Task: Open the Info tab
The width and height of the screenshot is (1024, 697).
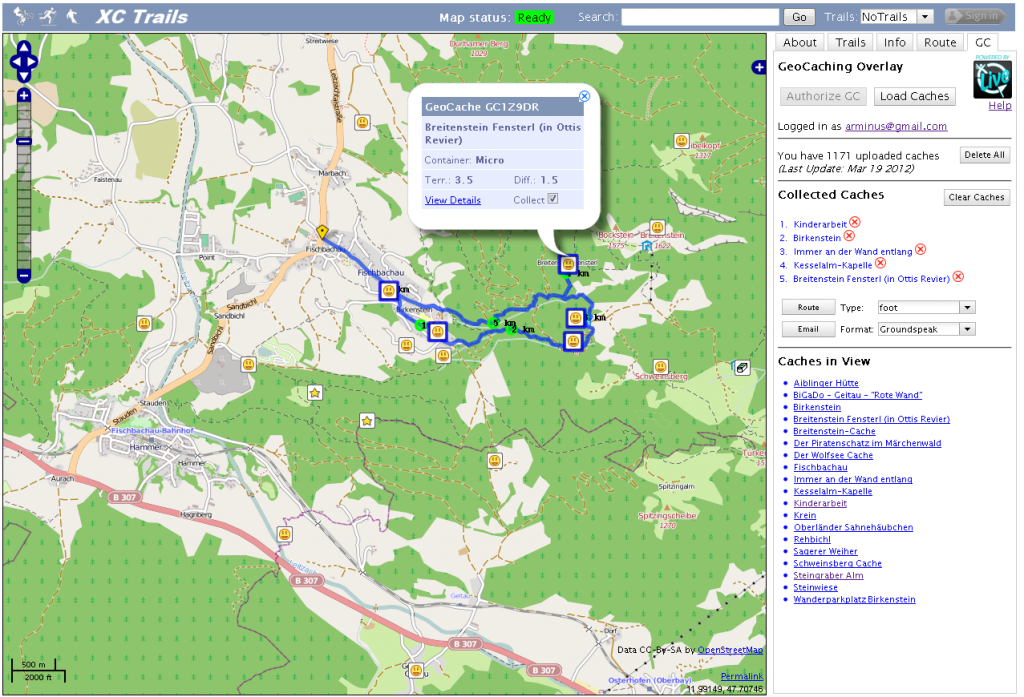Action: [895, 42]
